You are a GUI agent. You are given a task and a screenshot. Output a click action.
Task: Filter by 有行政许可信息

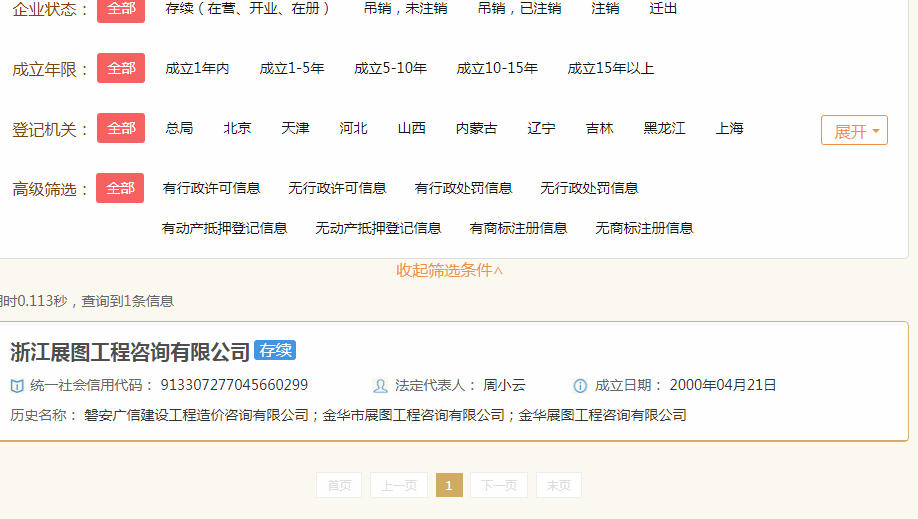point(211,188)
